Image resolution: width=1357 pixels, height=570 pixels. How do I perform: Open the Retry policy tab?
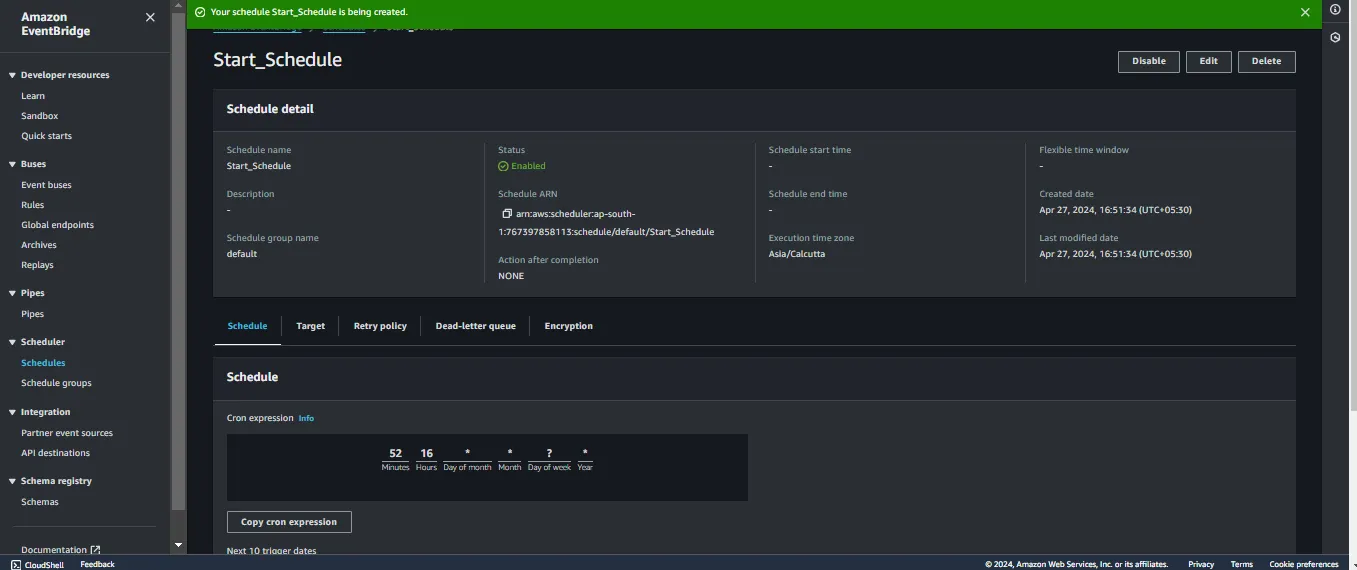pyautogui.click(x=380, y=326)
